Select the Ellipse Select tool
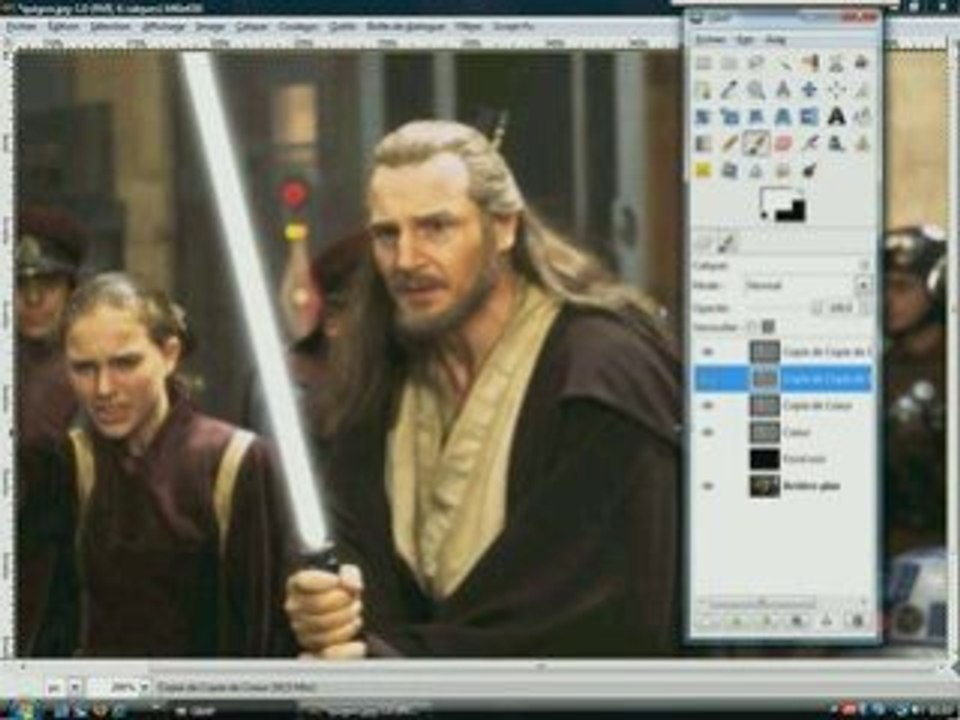The image size is (960, 720). coord(729,63)
